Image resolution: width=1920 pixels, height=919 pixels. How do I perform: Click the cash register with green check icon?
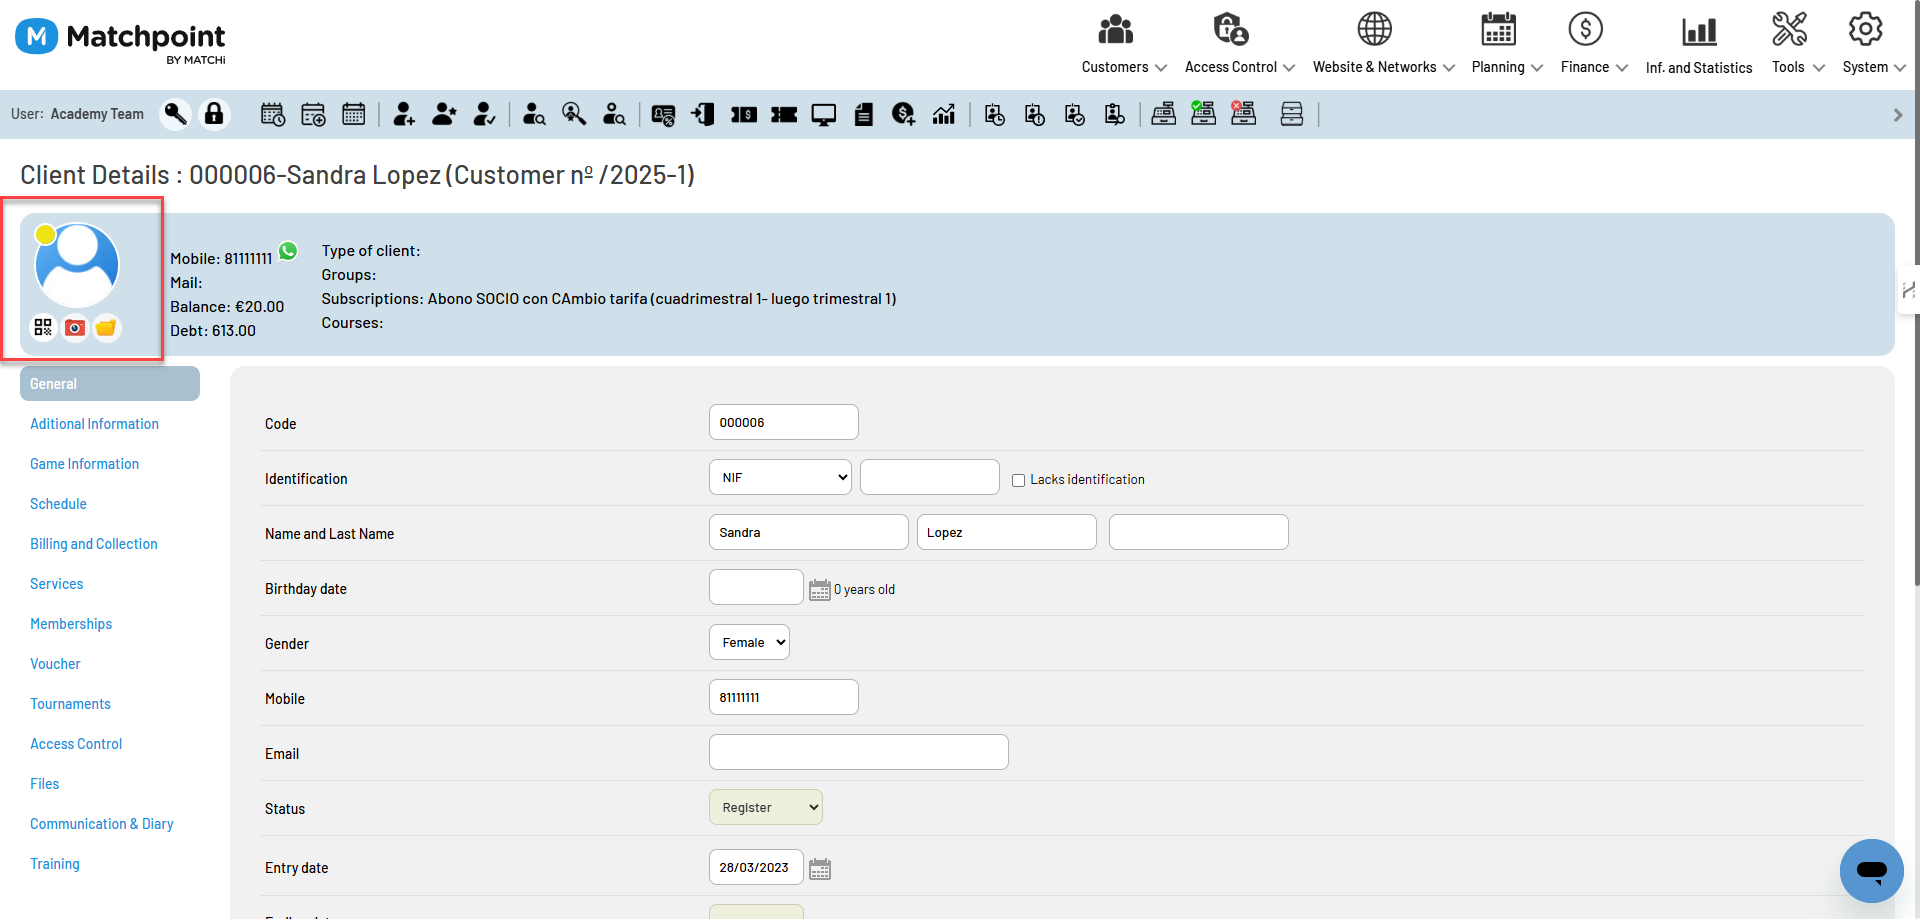tap(1203, 114)
